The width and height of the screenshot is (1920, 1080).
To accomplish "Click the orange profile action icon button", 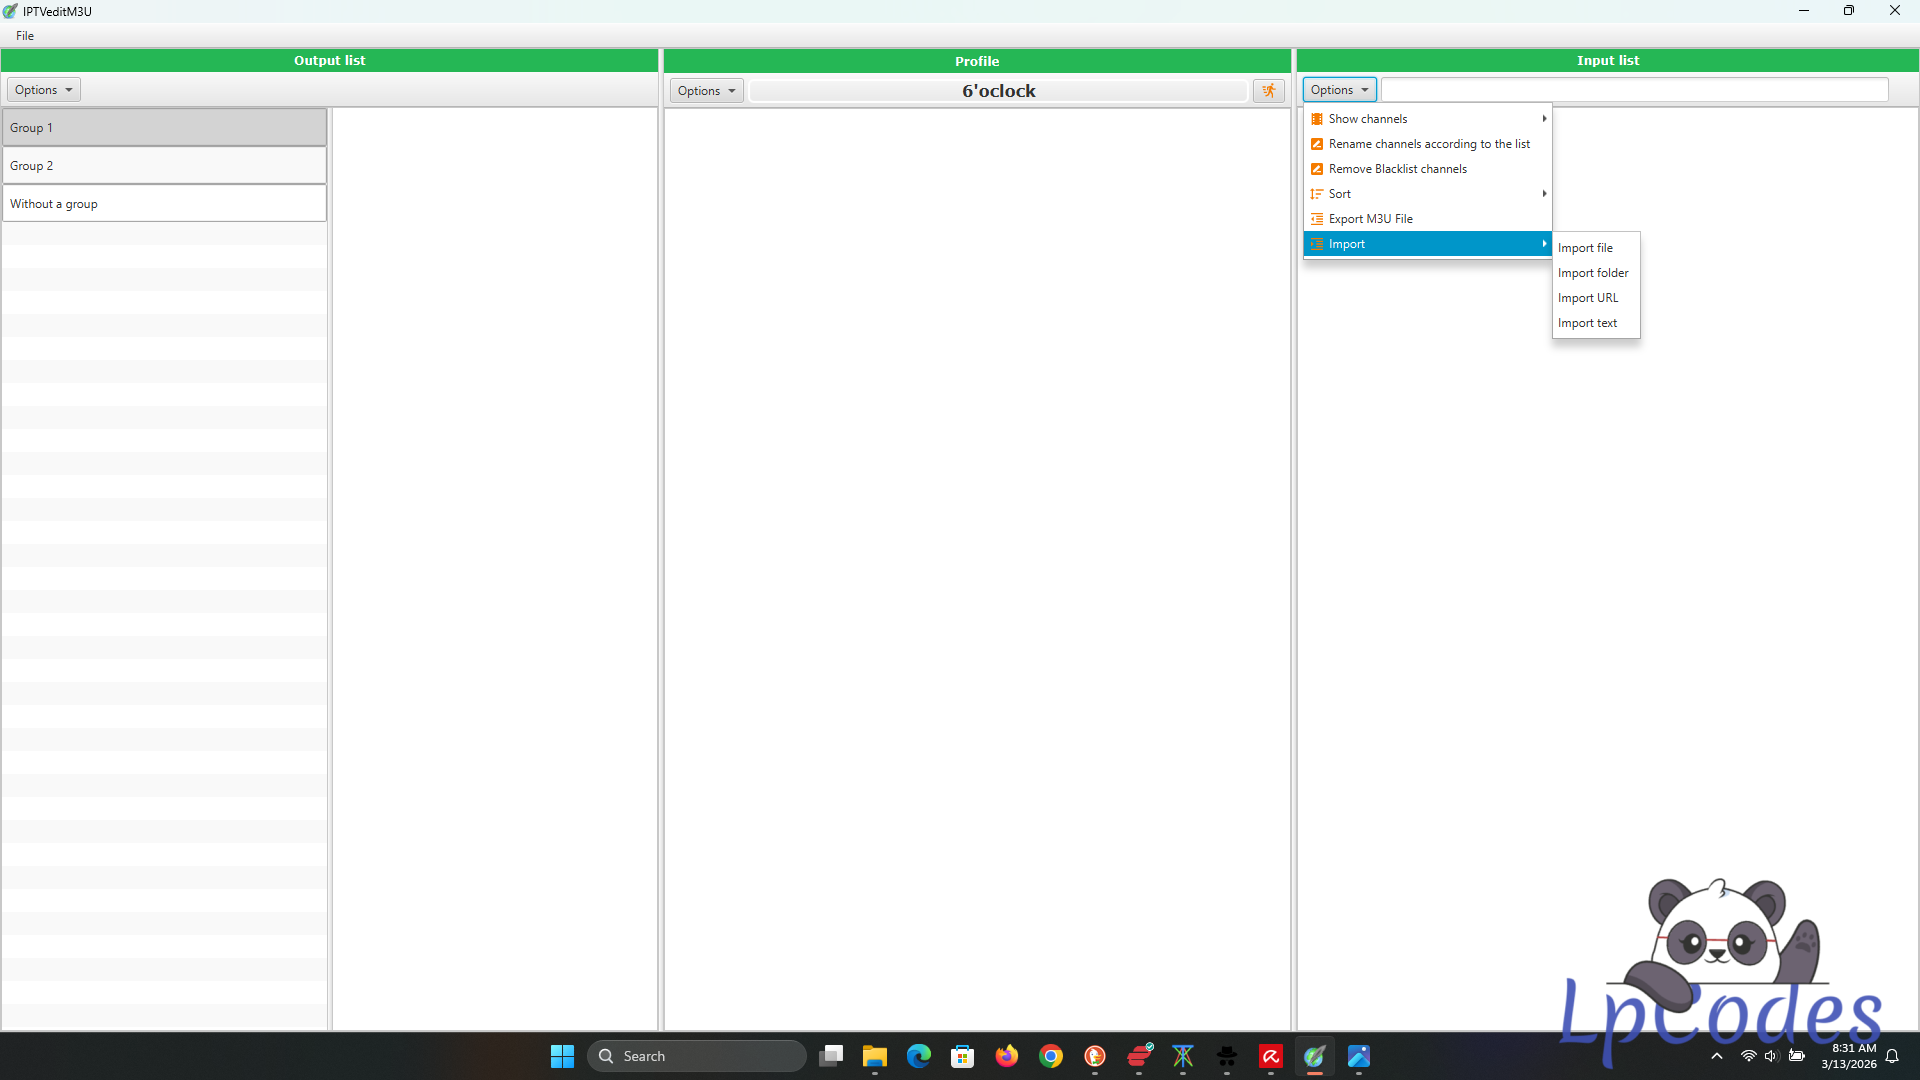I will coord(1268,91).
